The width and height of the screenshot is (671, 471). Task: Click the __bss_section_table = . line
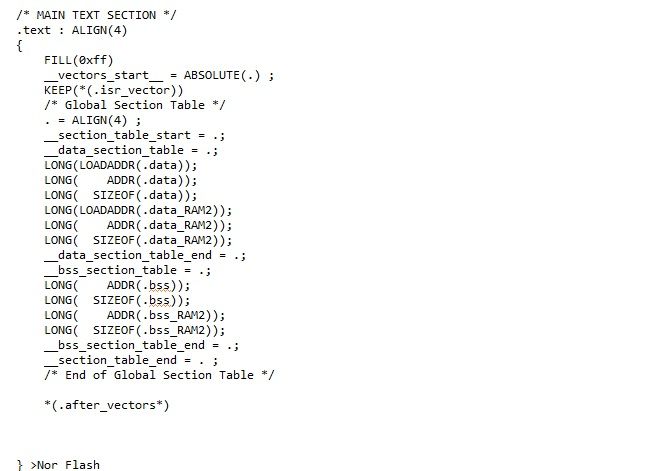click(x=127, y=270)
